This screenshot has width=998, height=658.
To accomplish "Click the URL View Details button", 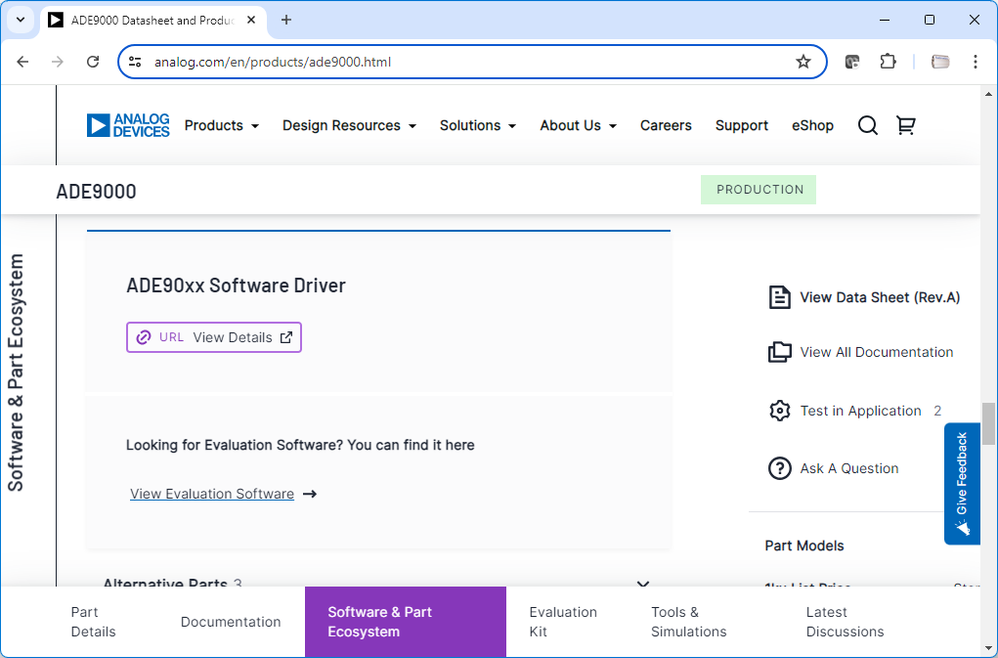I will point(214,337).
